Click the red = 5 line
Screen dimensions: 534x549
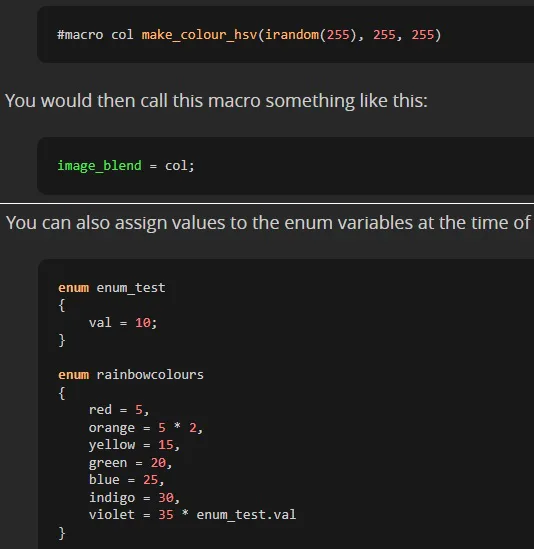coord(119,410)
